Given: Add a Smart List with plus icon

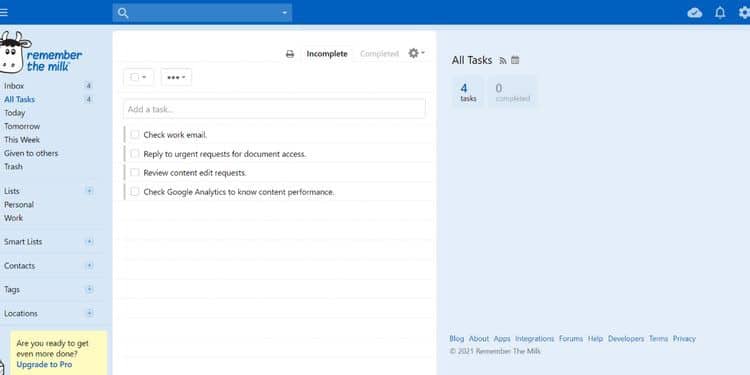Looking at the screenshot, I should 89,242.
